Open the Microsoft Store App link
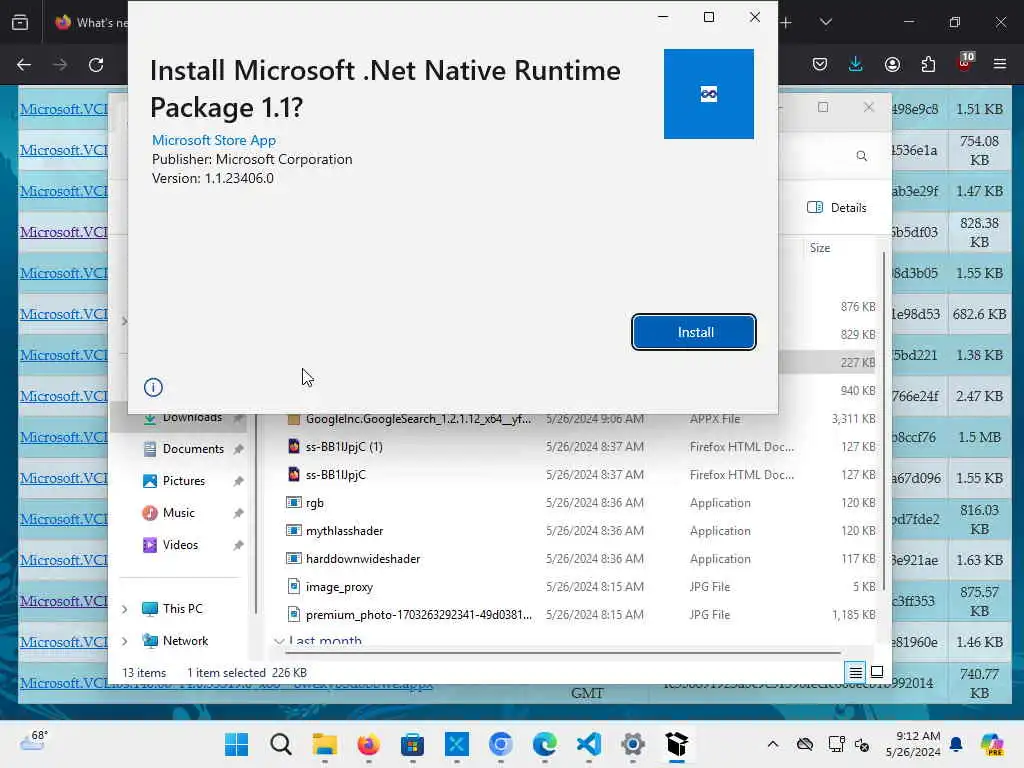Screen dimensions: 1024x768 click(x=214, y=140)
